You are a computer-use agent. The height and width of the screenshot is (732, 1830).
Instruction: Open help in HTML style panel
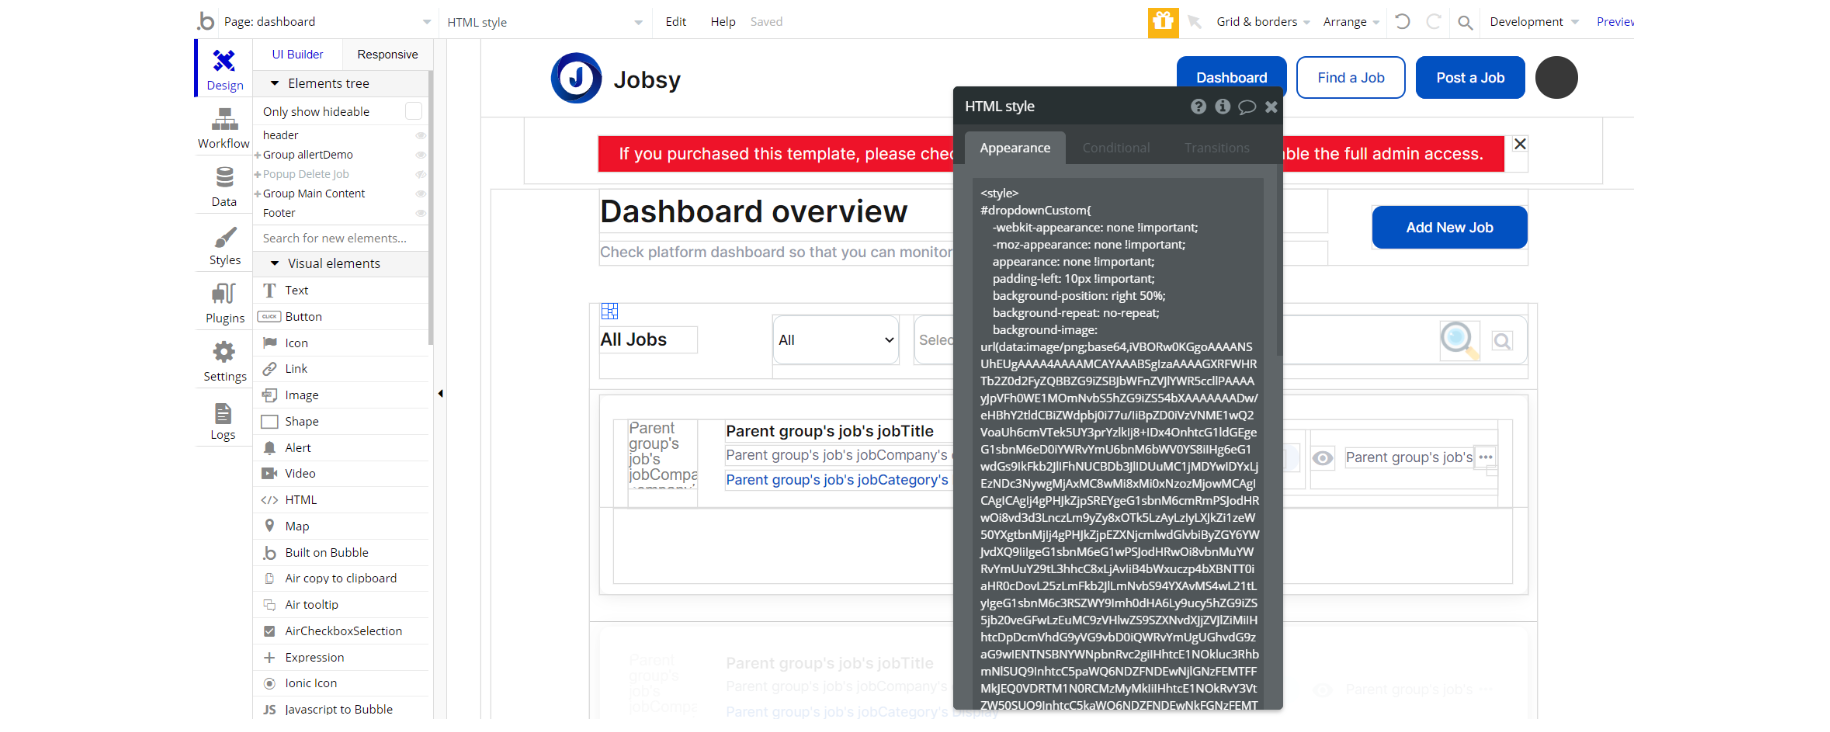click(x=1198, y=106)
